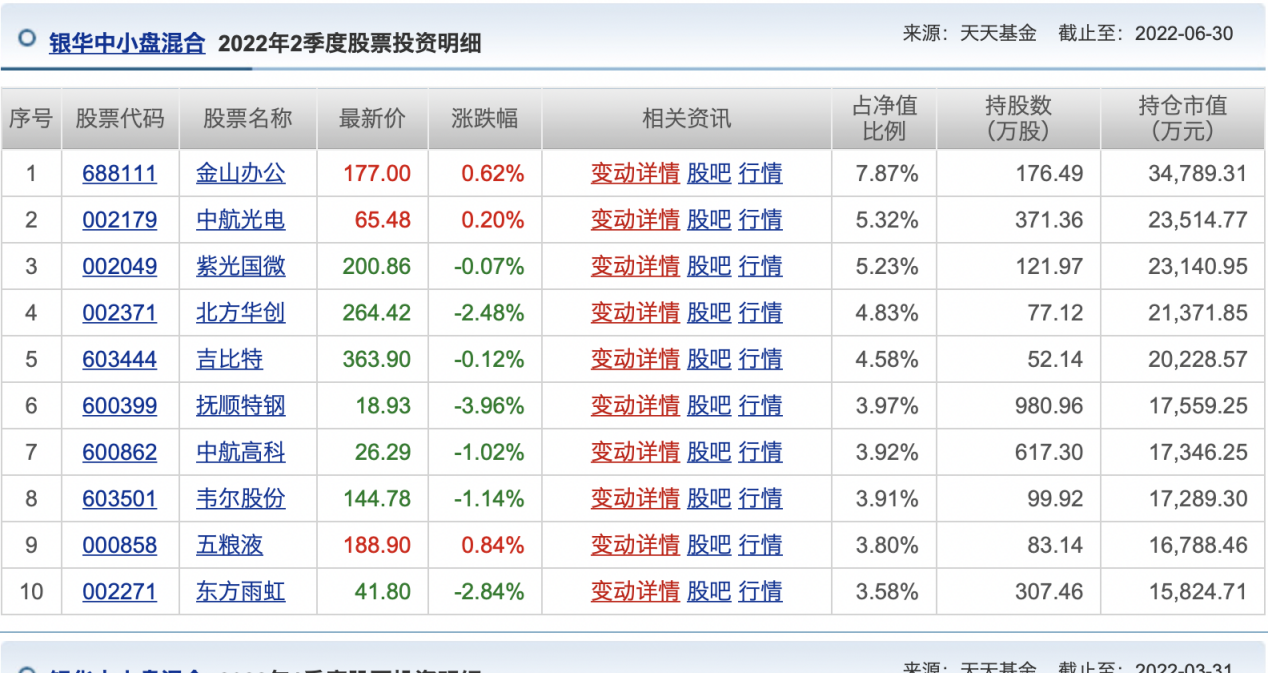Image resolution: width=1268 pixels, height=673 pixels.
Task: Click stock code 002271
Action: point(119,592)
